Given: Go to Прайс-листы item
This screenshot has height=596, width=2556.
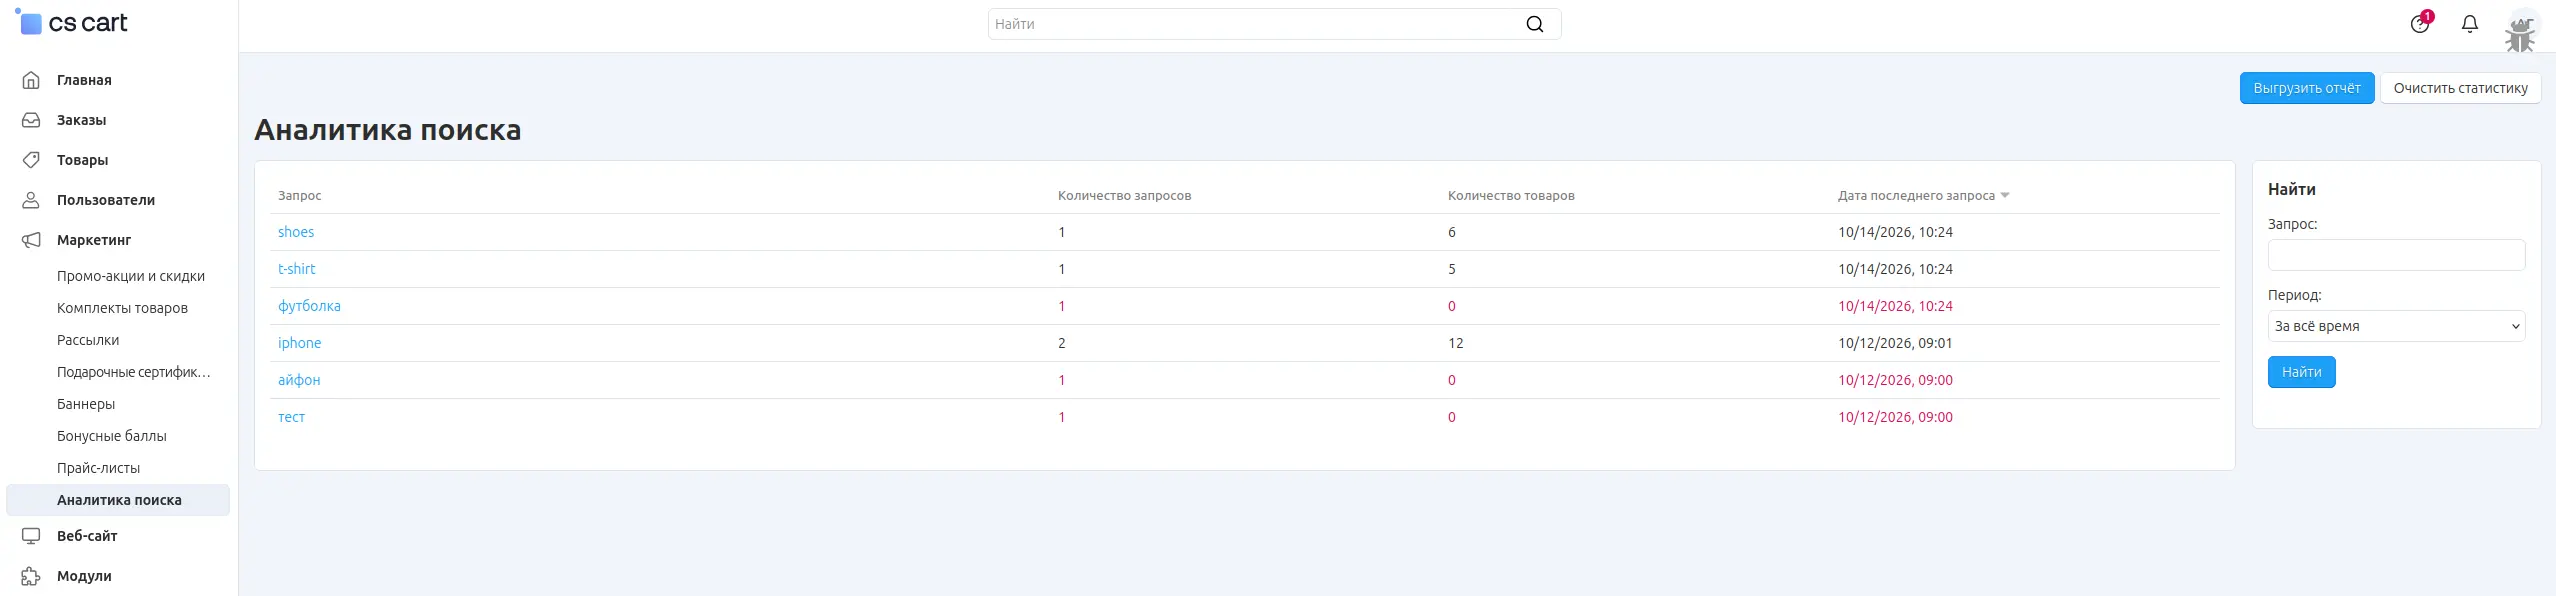Looking at the screenshot, I should coord(98,468).
